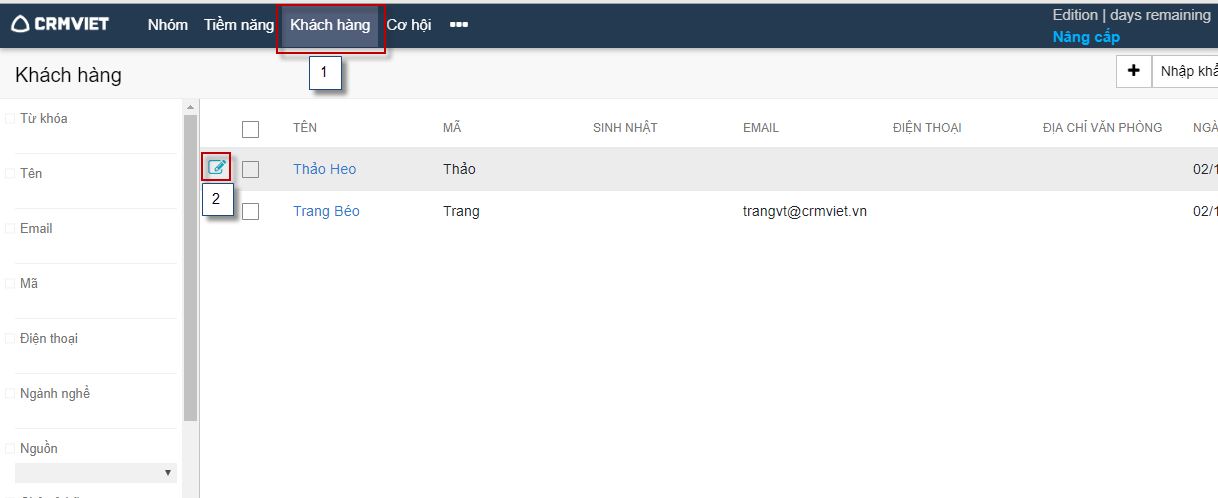Toggle the select-all checkbox in table header

click(x=250, y=129)
